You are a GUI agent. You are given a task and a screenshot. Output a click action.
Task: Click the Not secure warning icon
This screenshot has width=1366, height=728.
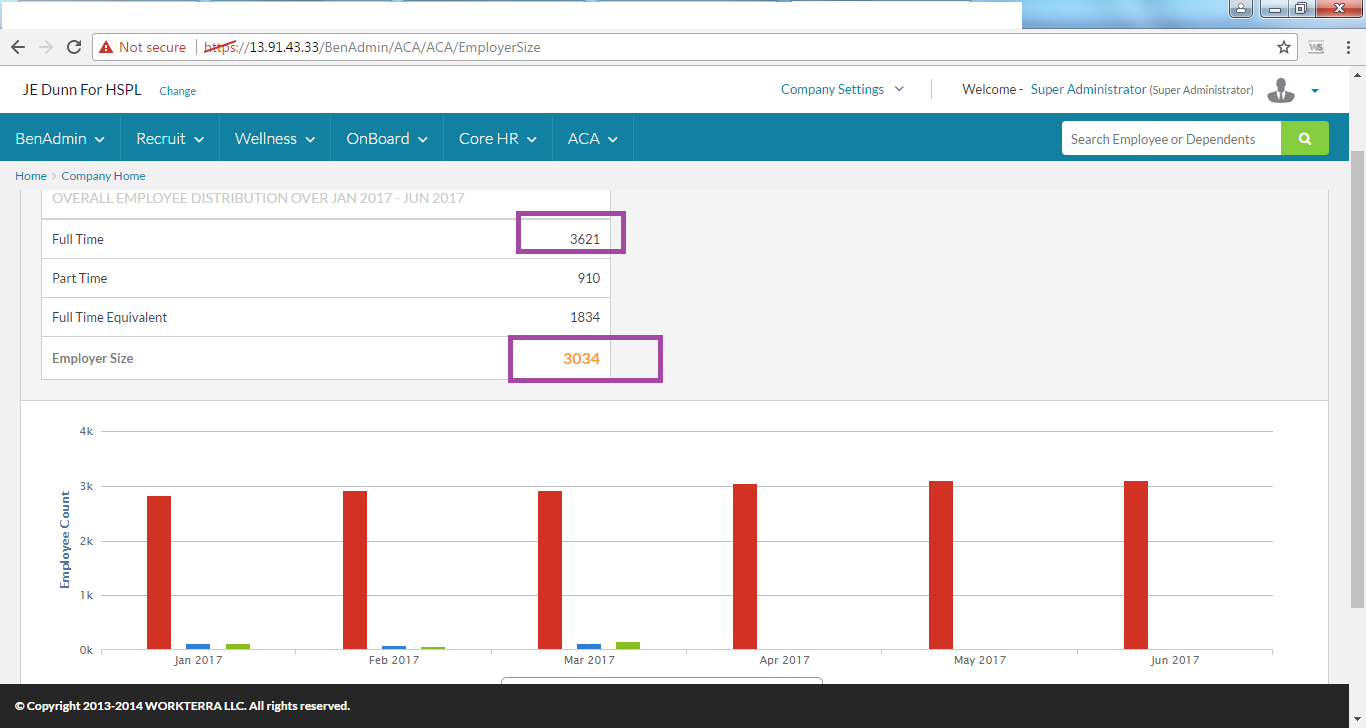click(x=105, y=47)
